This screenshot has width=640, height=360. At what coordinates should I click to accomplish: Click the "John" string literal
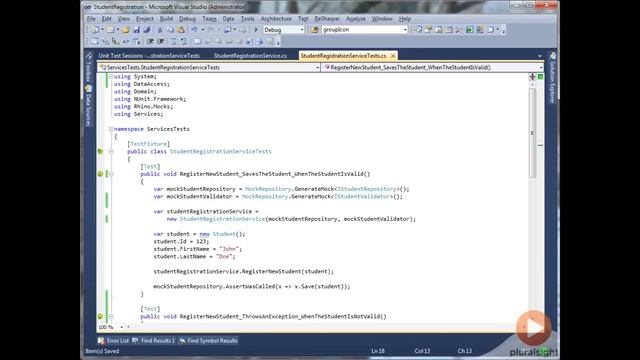point(230,249)
